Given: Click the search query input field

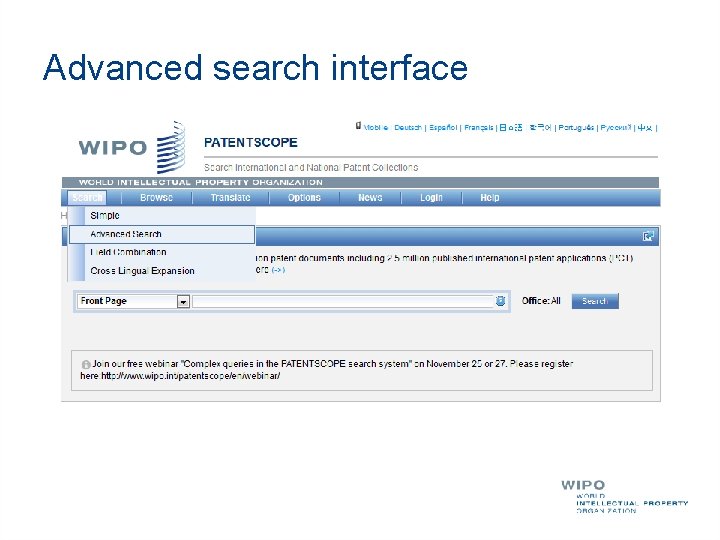Looking at the screenshot, I should 343,301.
